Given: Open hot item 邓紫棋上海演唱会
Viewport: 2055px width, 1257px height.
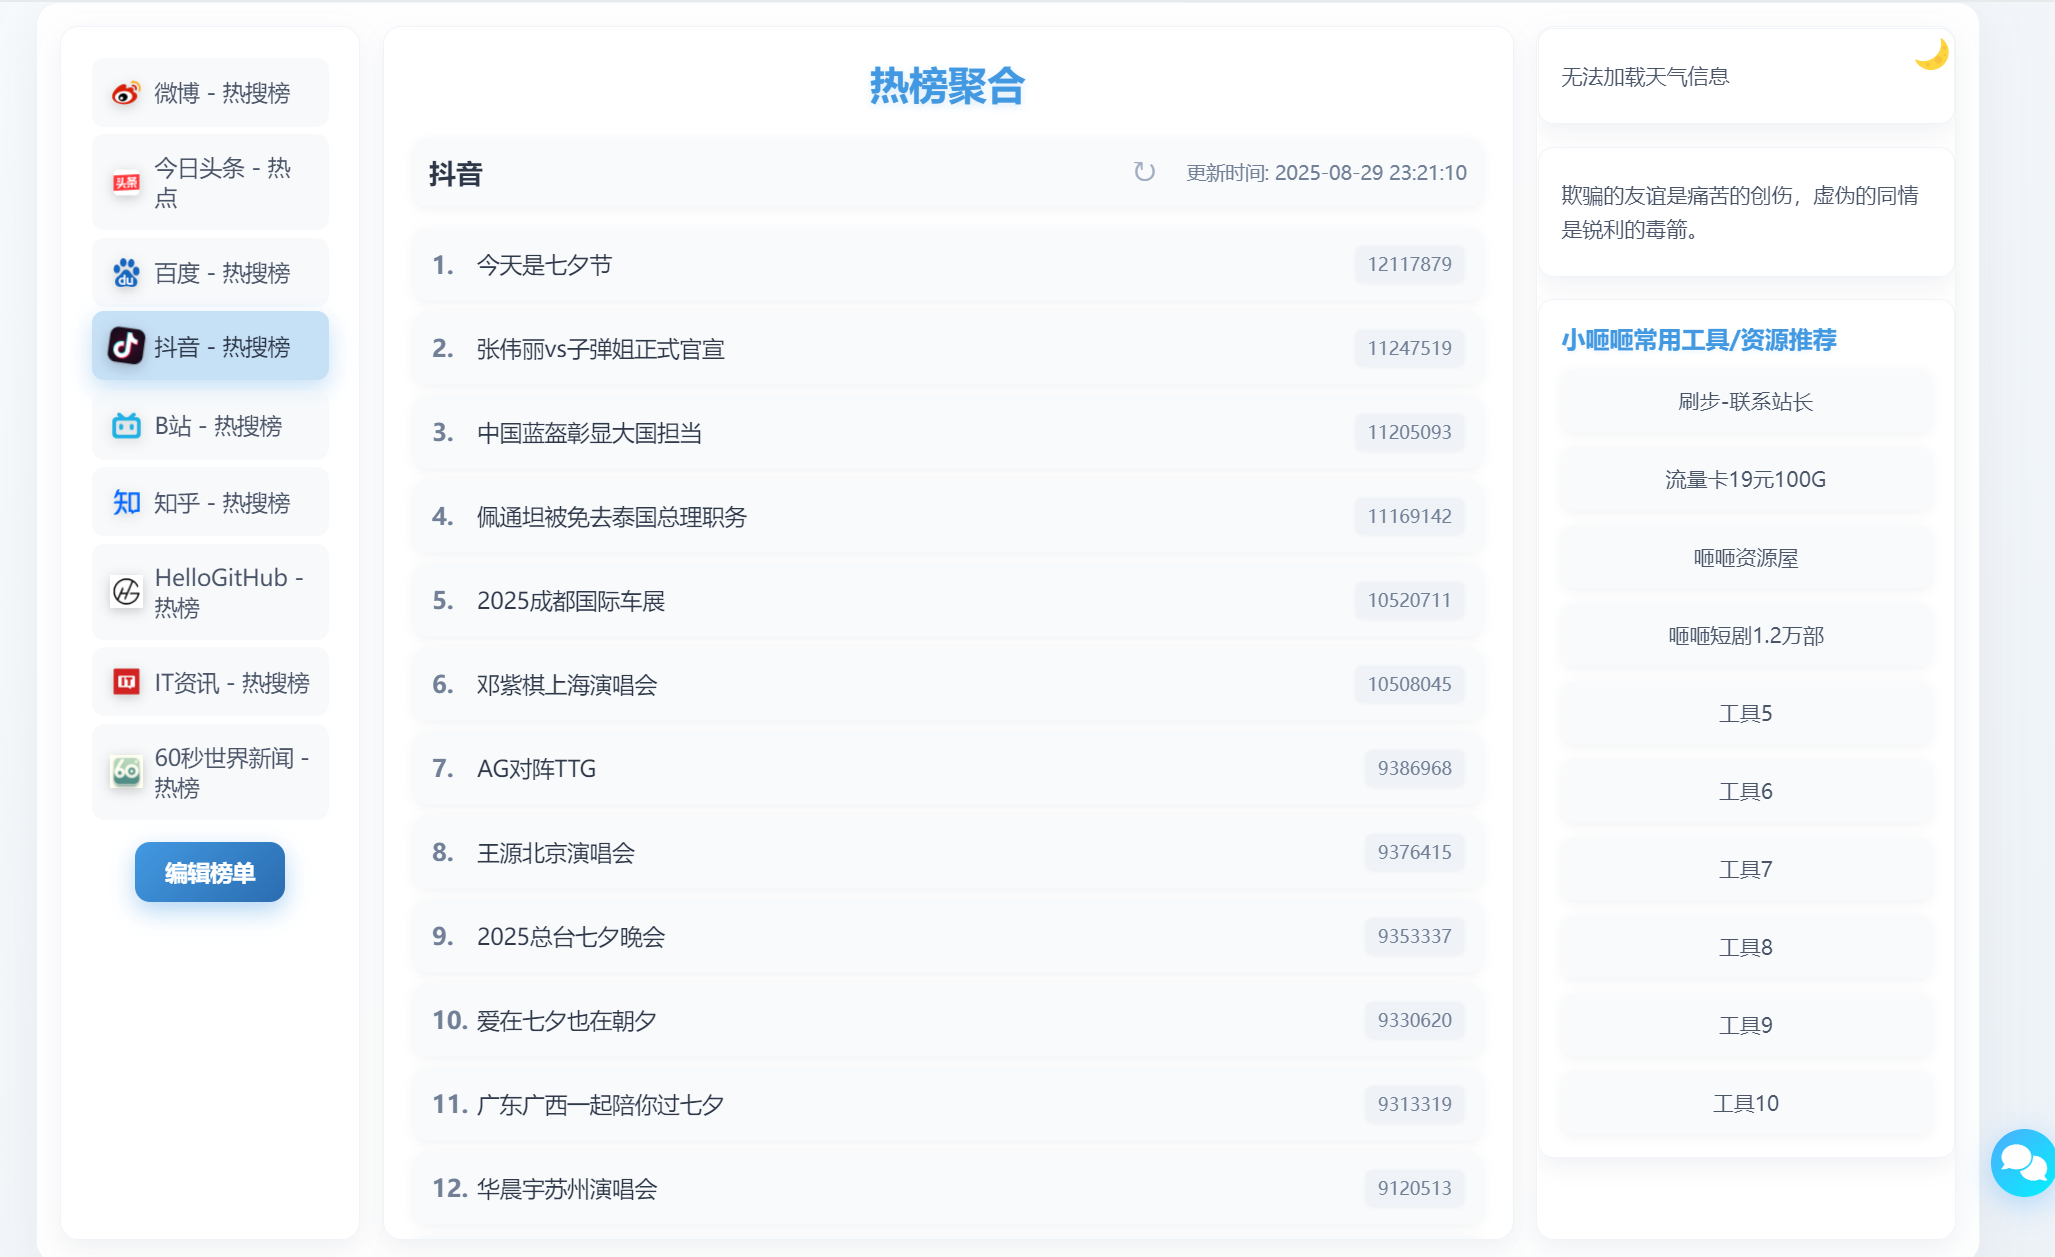Looking at the screenshot, I should [567, 685].
